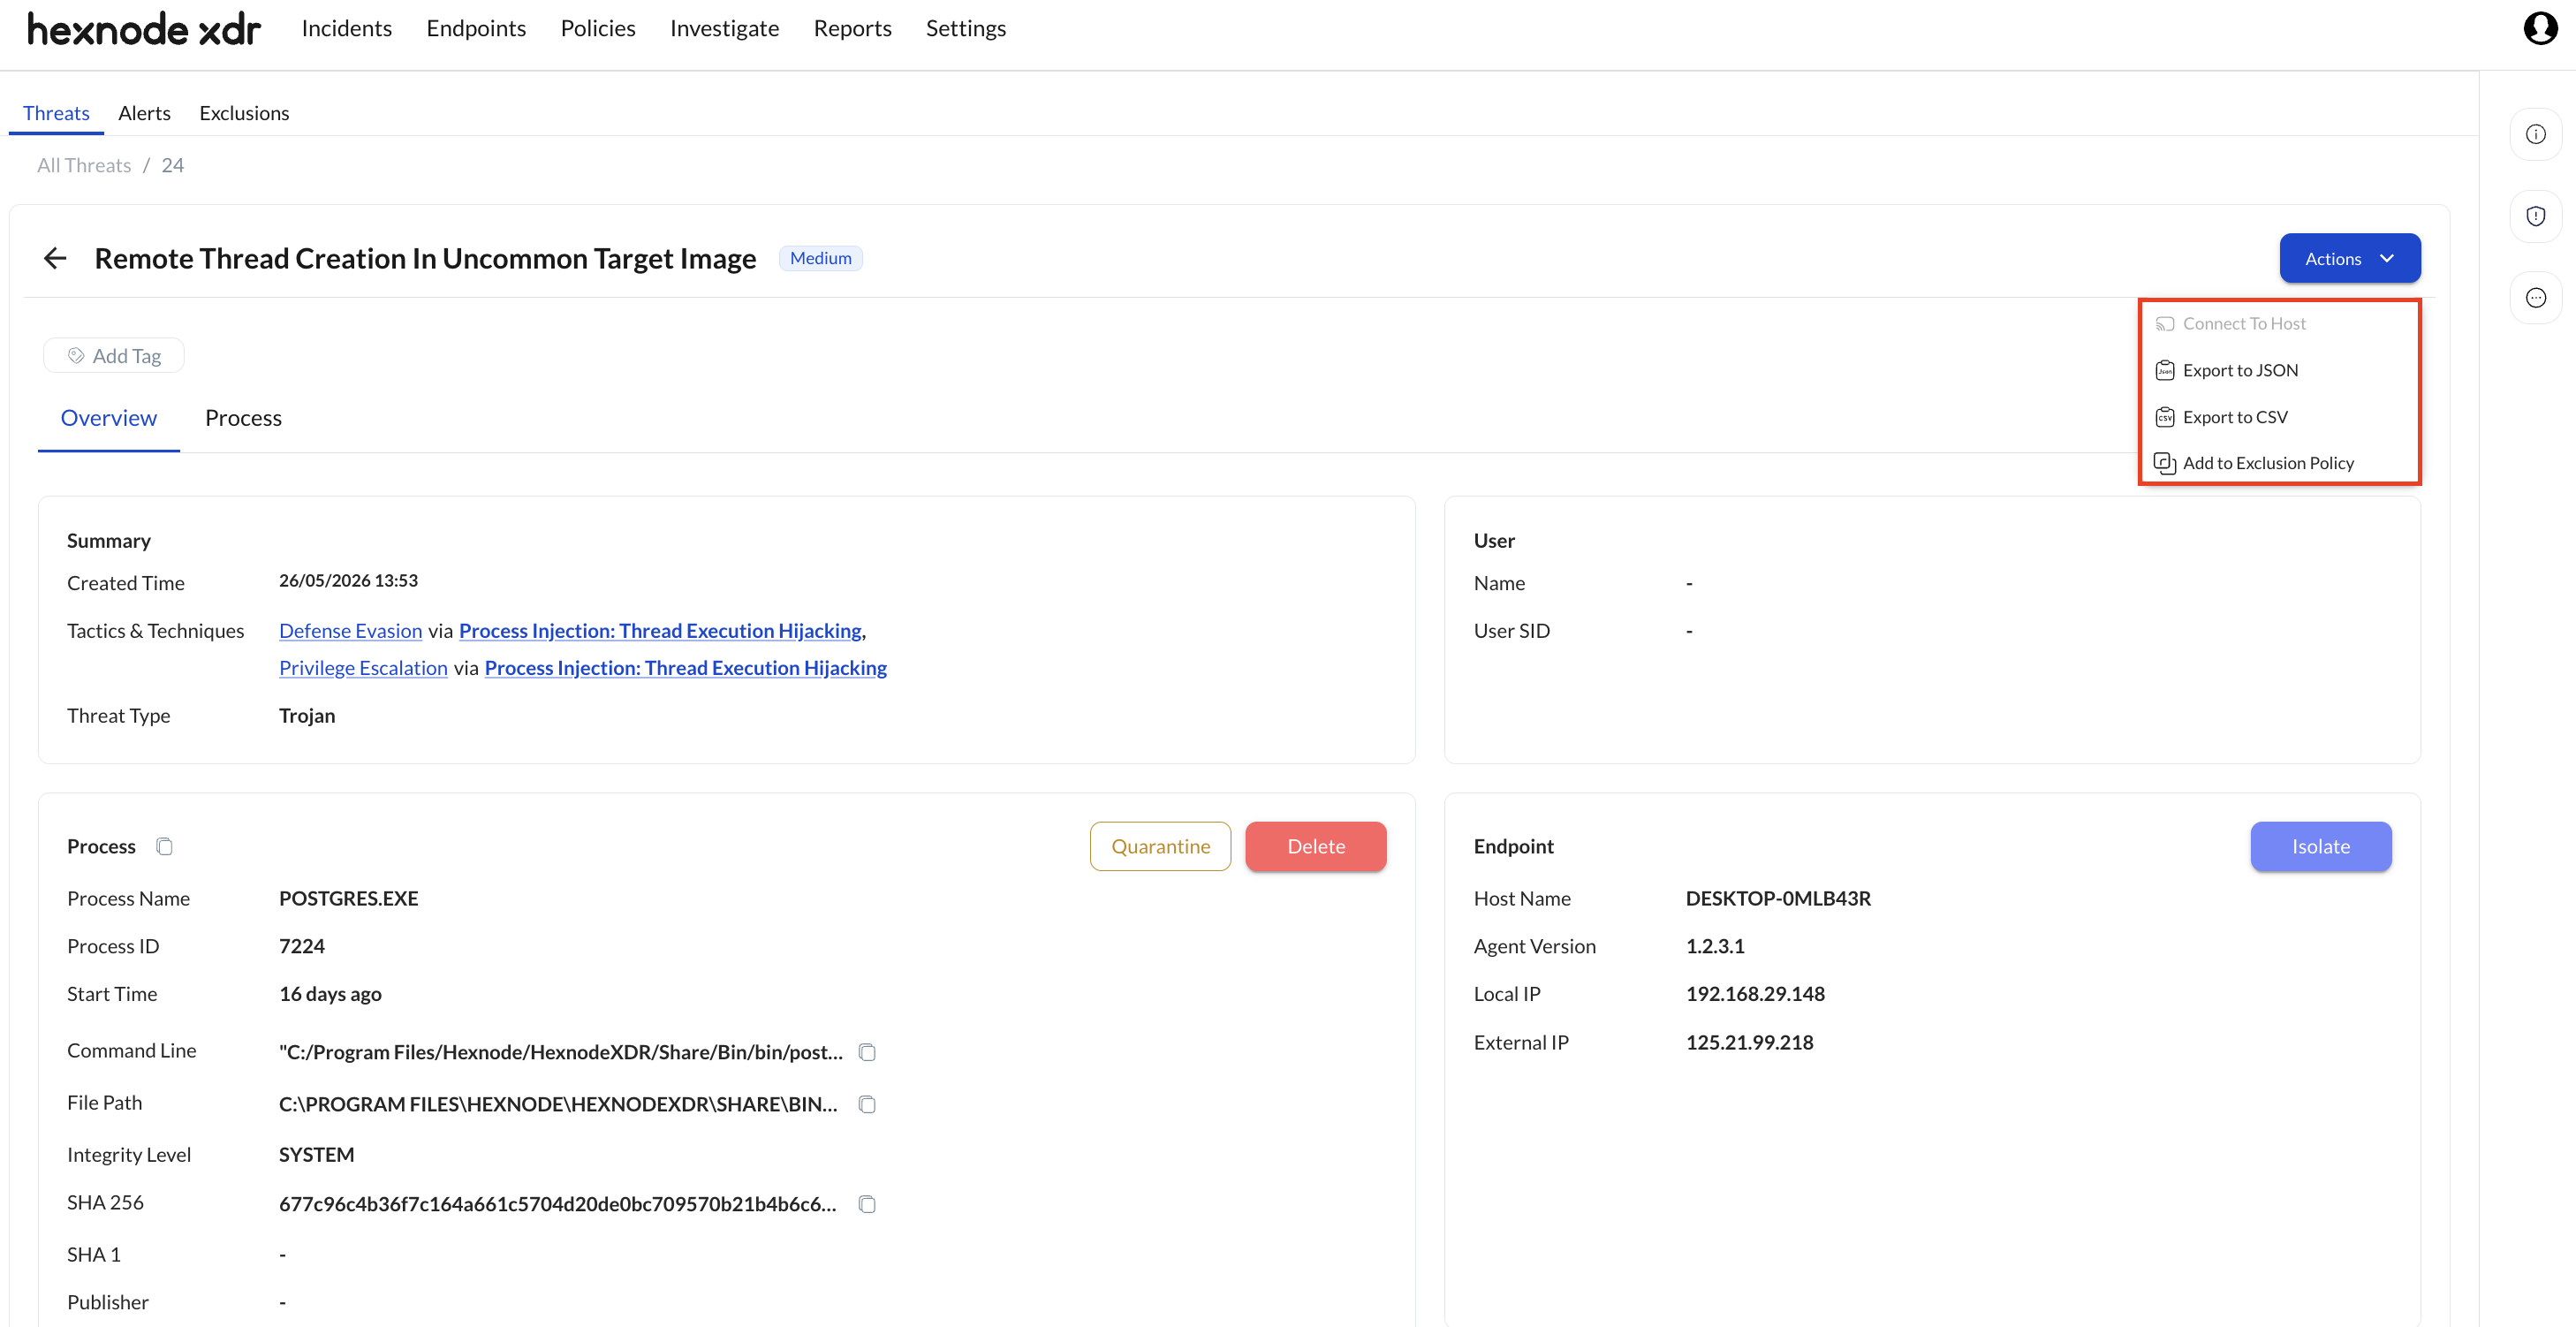2576x1327 pixels.
Task: Click the red Delete button
Action: [x=1316, y=847]
